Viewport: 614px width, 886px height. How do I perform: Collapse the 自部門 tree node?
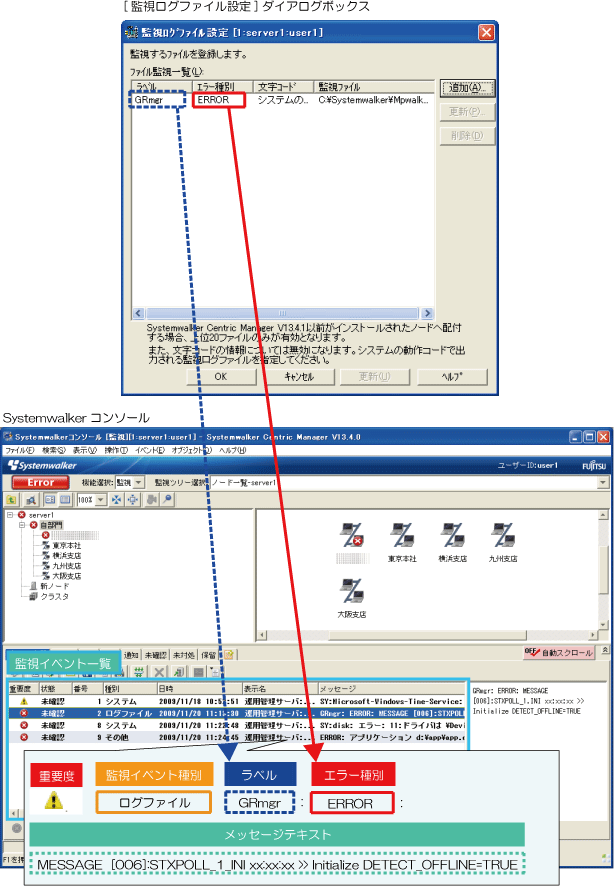point(22,525)
